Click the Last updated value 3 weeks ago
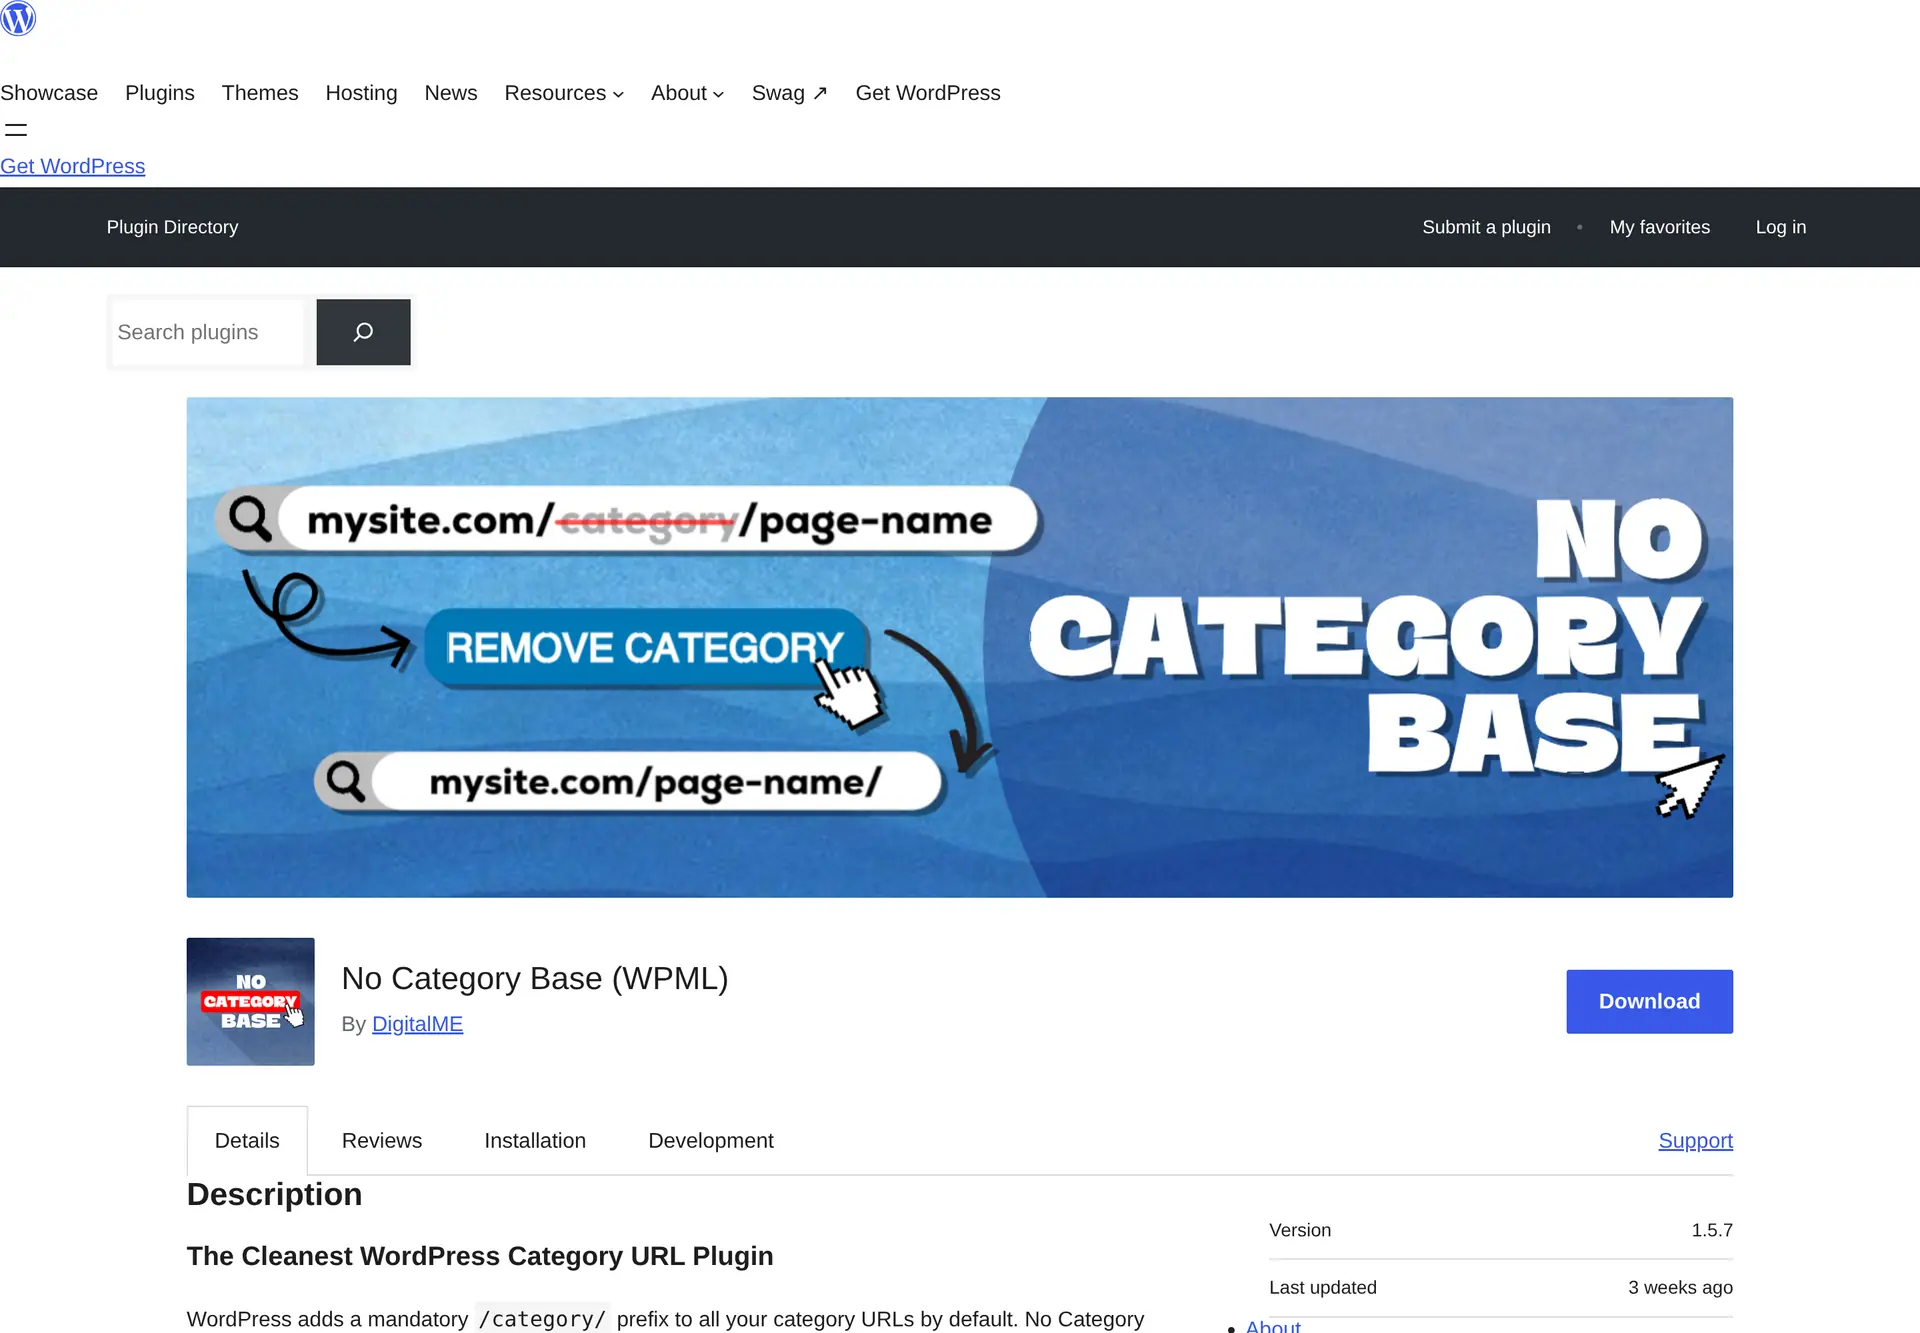Viewport: 1920px width, 1333px height. pos(1680,1288)
